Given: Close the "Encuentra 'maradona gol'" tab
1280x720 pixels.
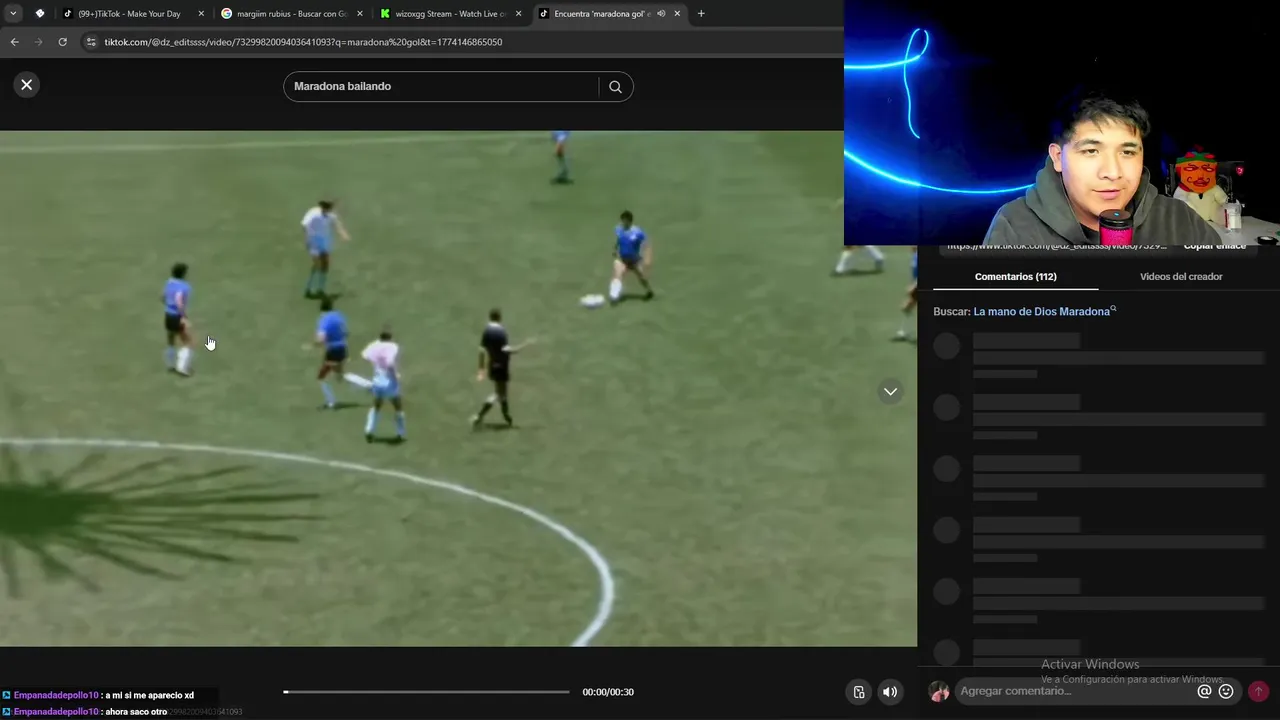Looking at the screenshot, I should tap(677, 14).
